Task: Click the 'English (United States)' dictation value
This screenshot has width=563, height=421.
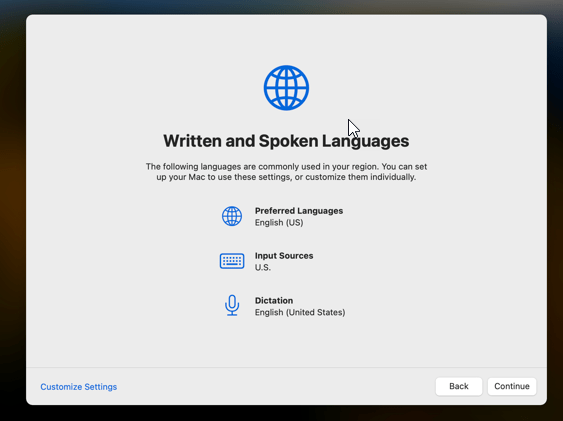Action: coord(300,312)
